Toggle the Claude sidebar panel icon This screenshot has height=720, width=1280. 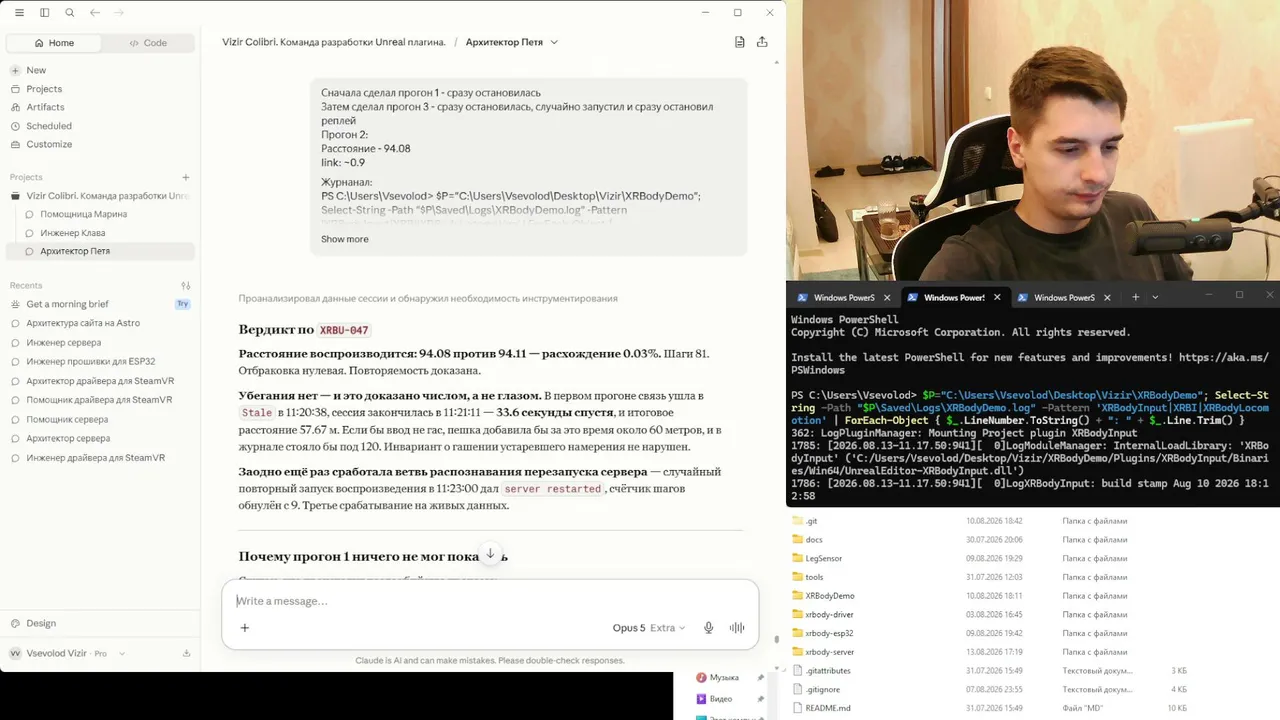click(44, 13)
